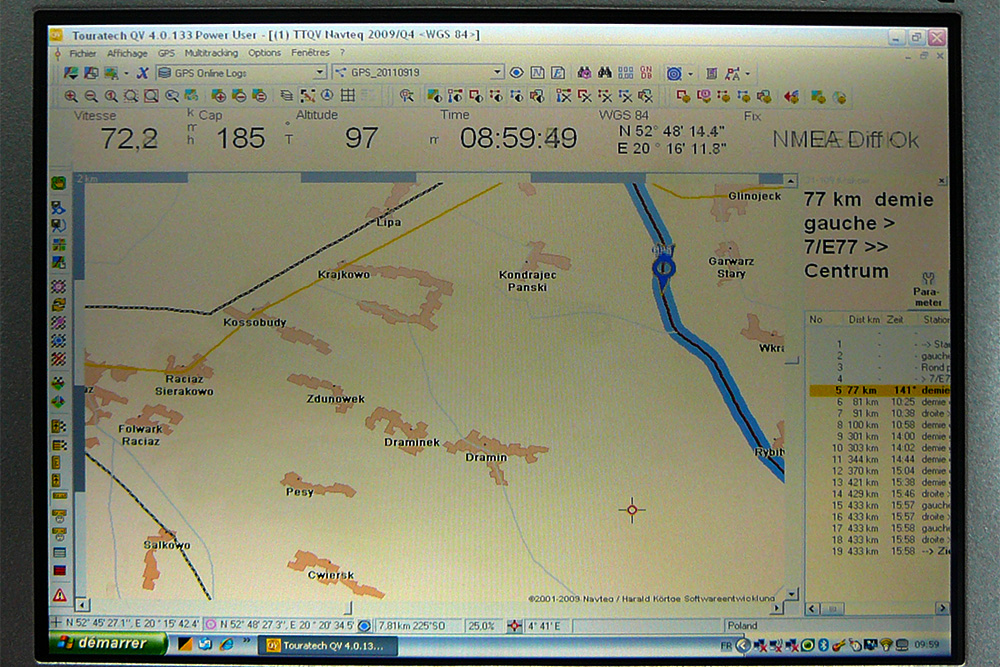Click the red flag icon in sidebar
Viewport: 1000px width, 667px height.
click(59, 571)
